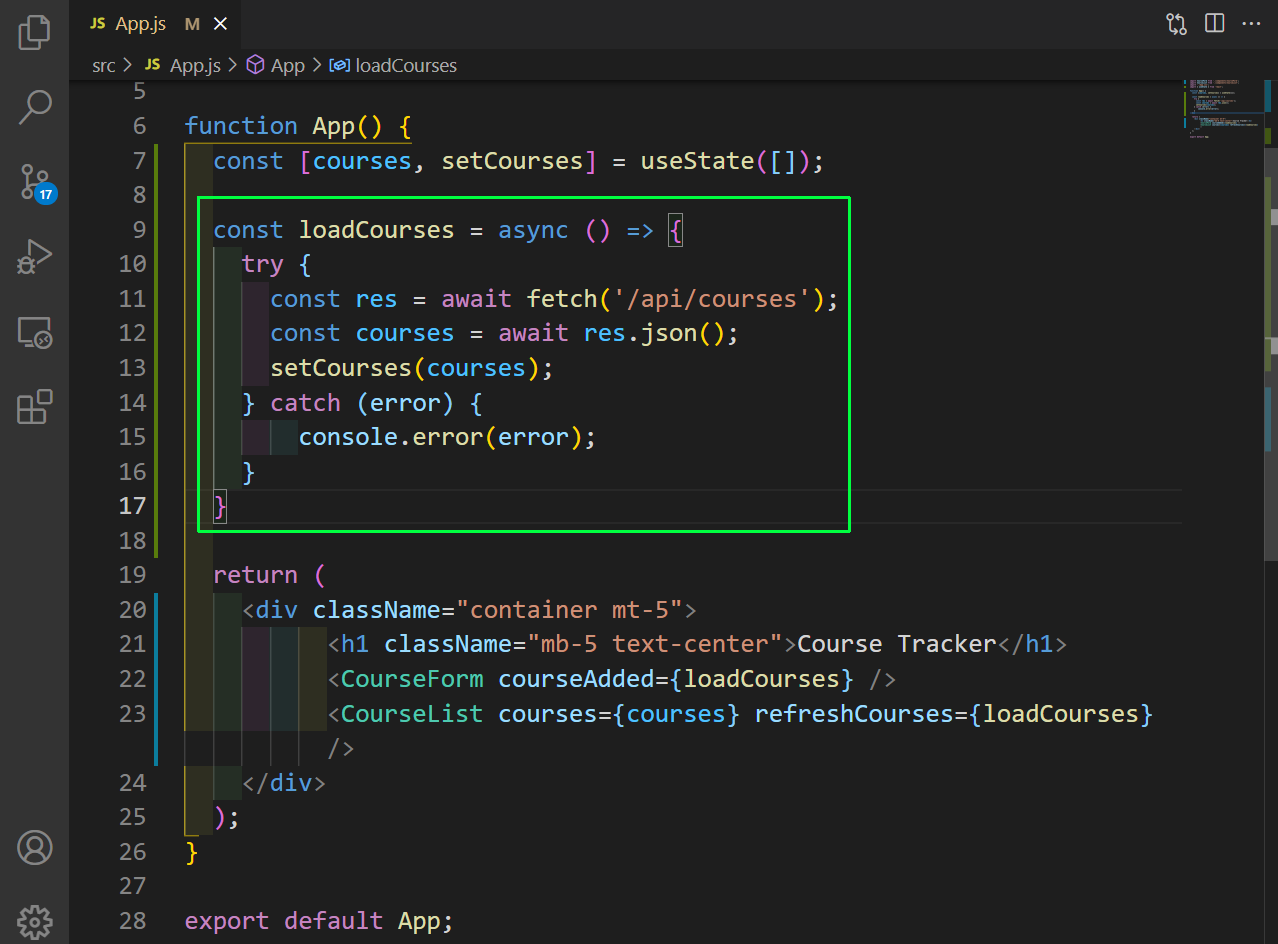Click the Course Tracker heading text

click(897, 644)
